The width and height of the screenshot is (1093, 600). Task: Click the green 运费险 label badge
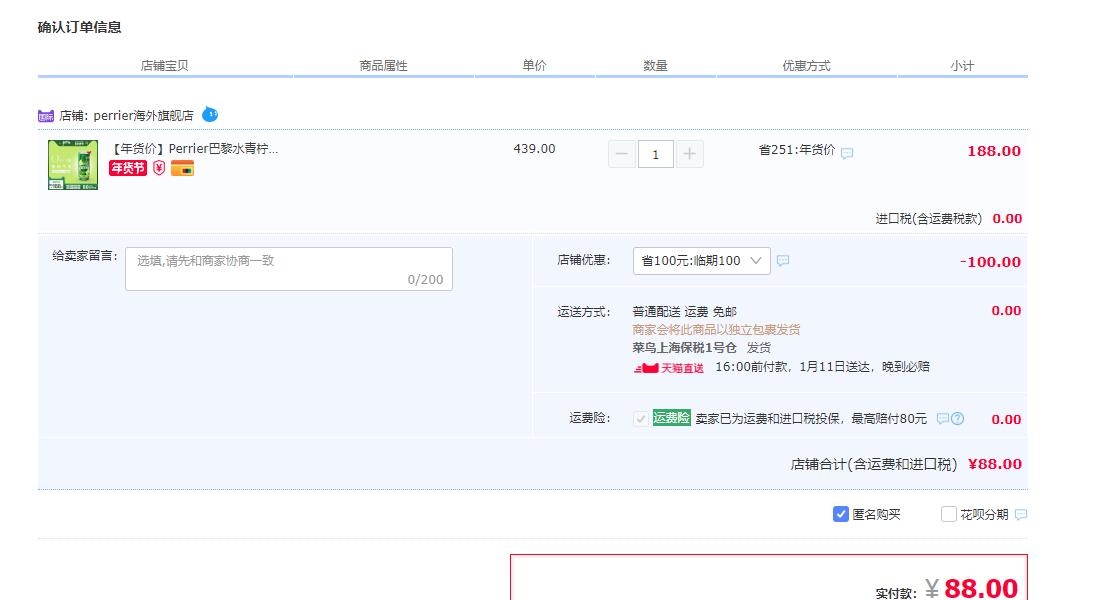[x=671, y=418]
